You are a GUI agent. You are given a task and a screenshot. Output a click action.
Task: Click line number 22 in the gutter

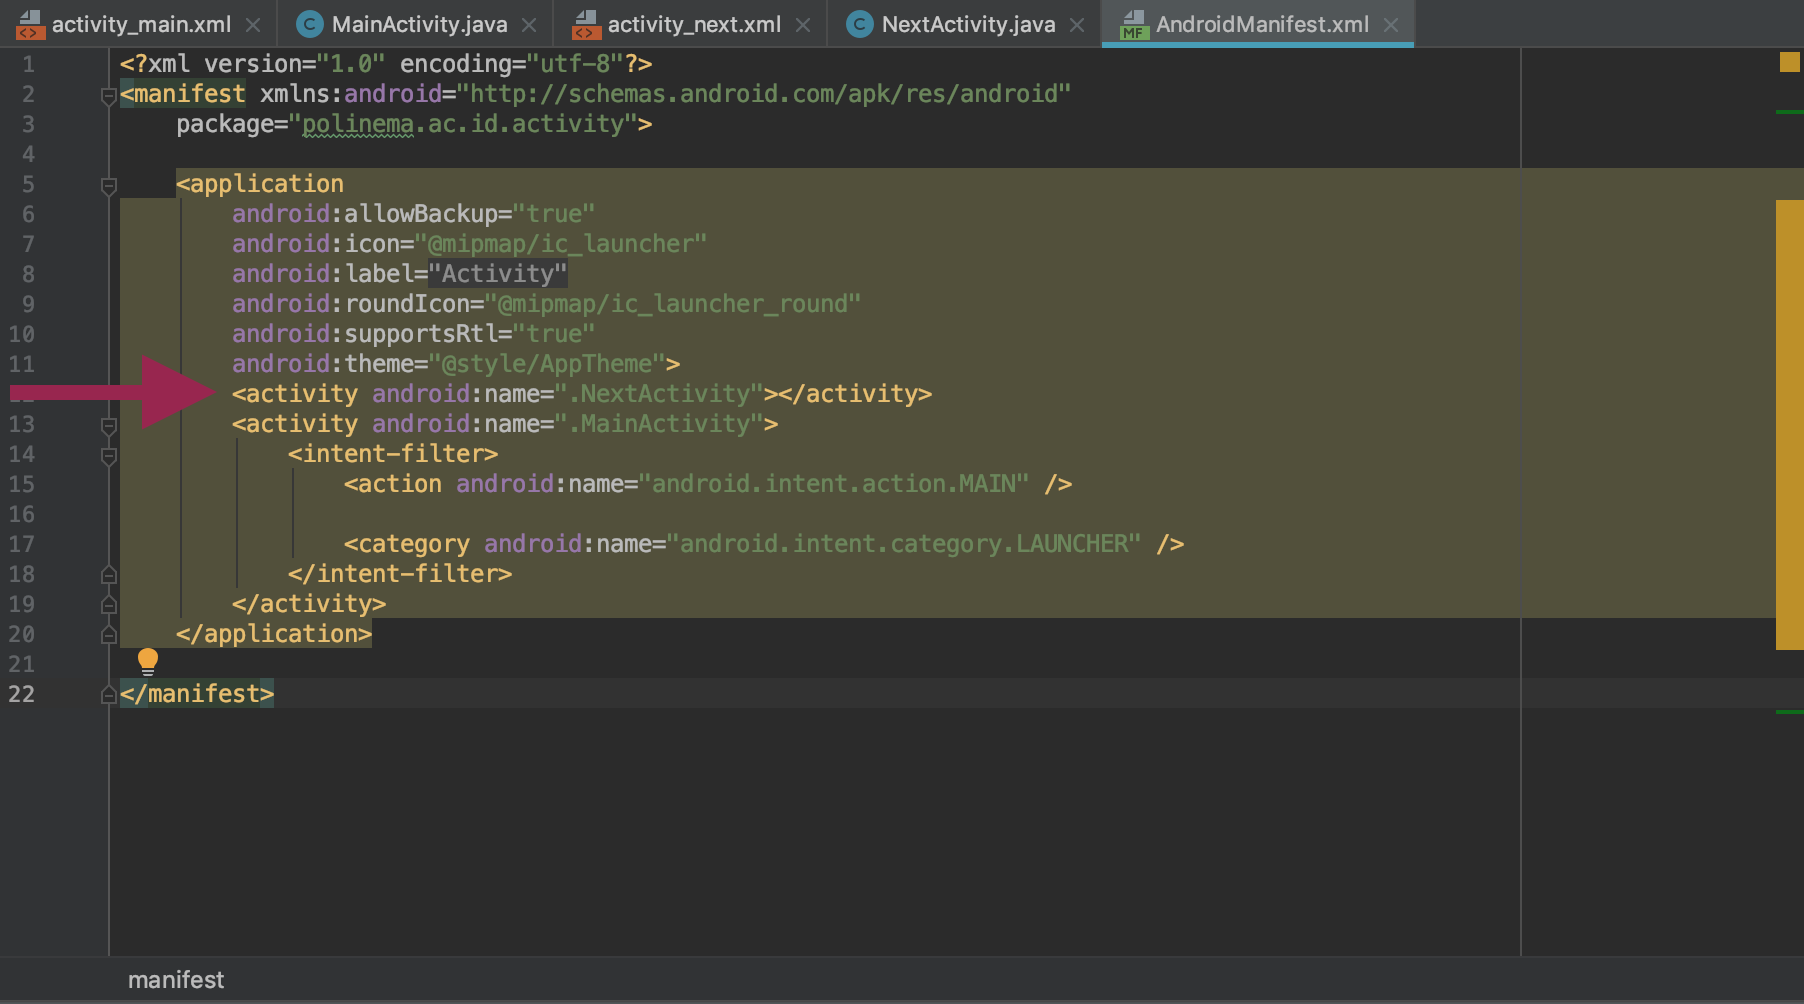[21, 694]
